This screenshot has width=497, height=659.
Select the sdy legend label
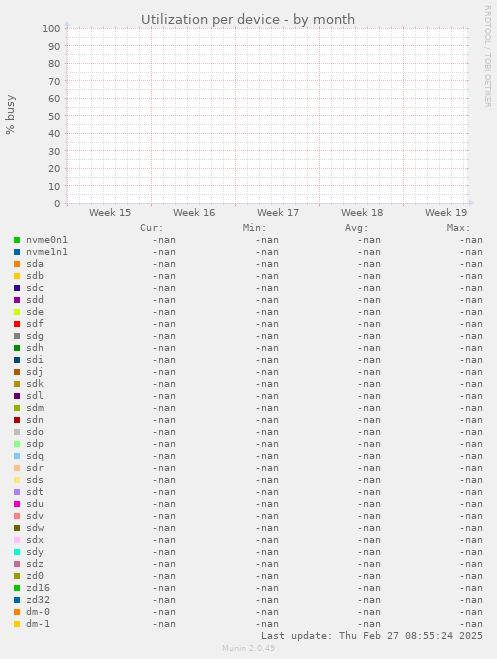[35, 552]
